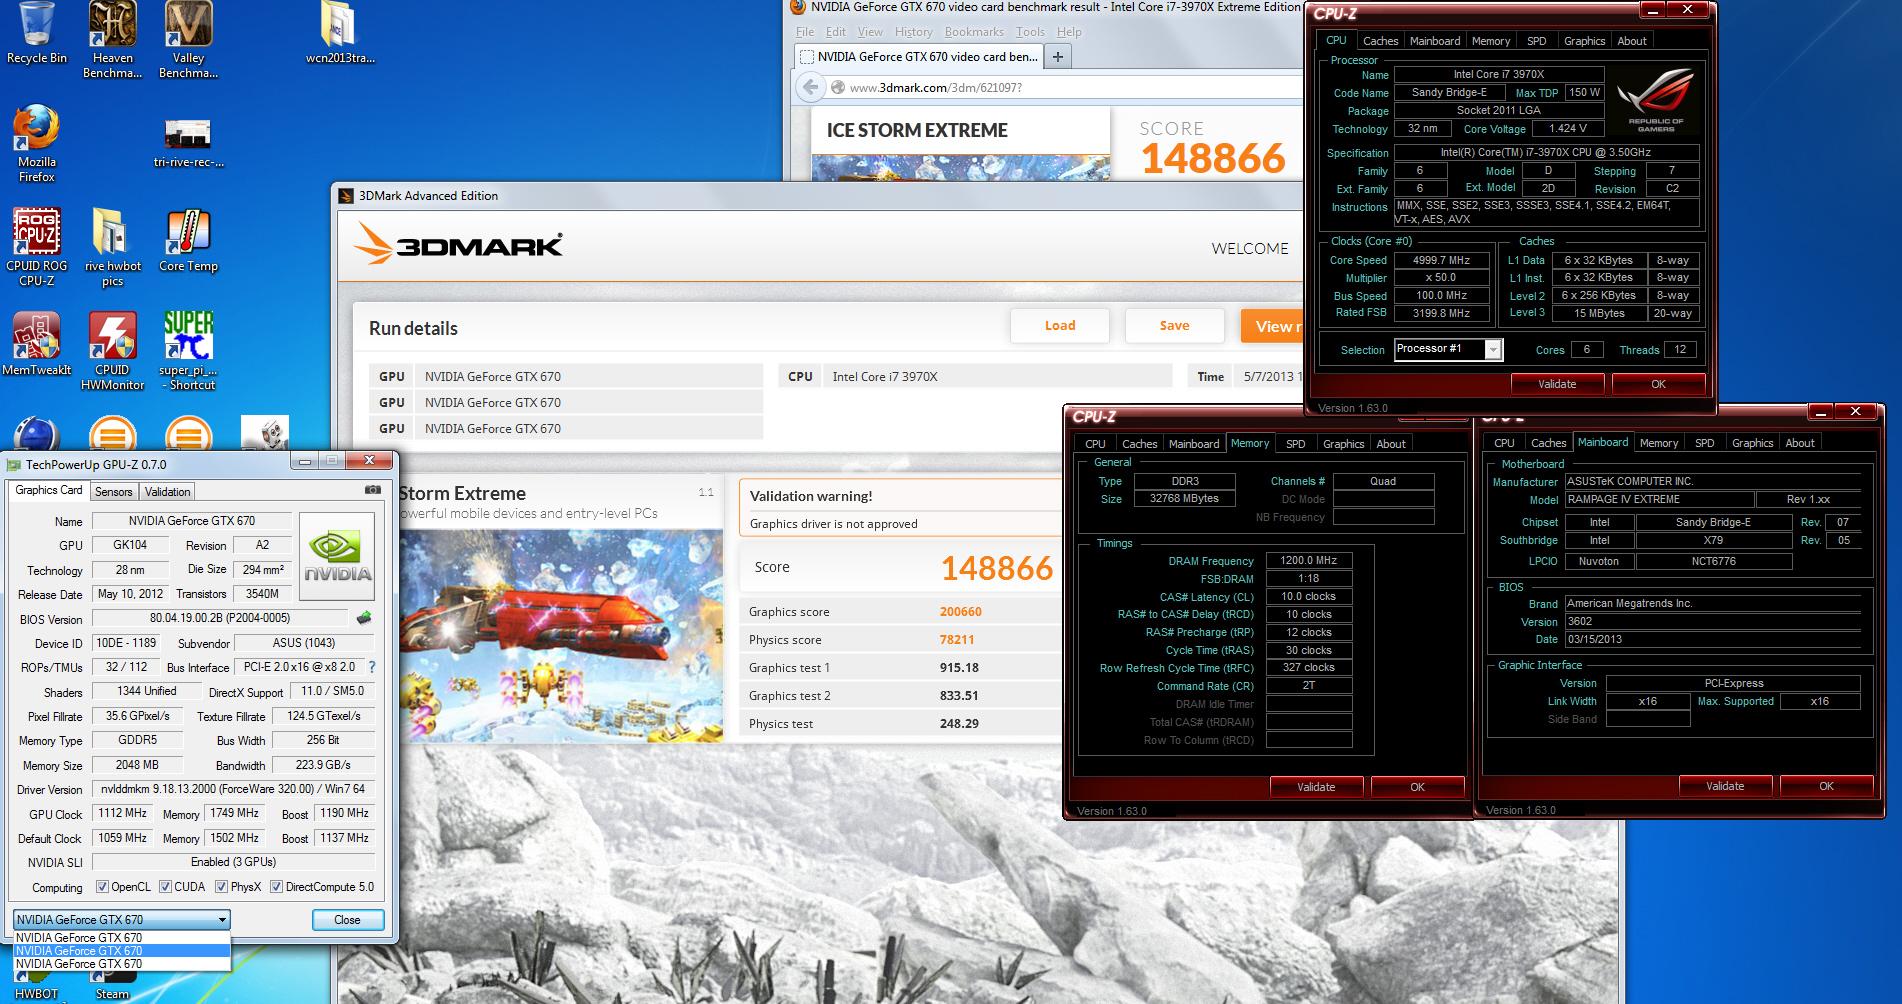This screenshot has height=1004, width=1902.
Task: Click the NVIDIA logo in GPU-Z
Action: [337, 556]
